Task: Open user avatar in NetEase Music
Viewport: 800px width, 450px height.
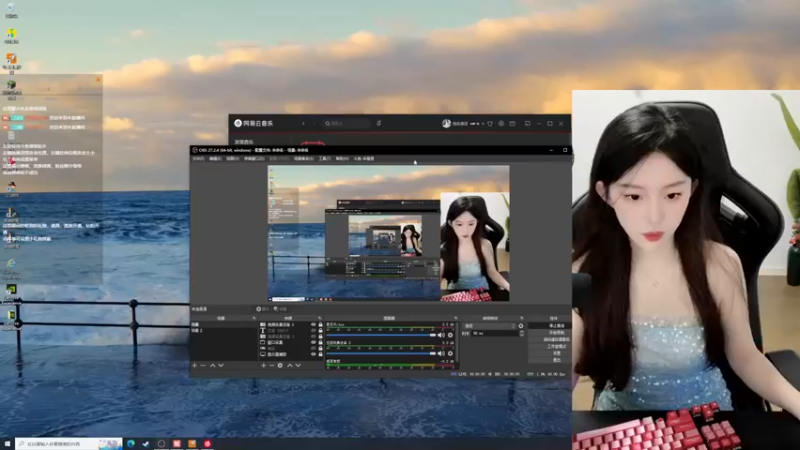Action: (446, 123)
